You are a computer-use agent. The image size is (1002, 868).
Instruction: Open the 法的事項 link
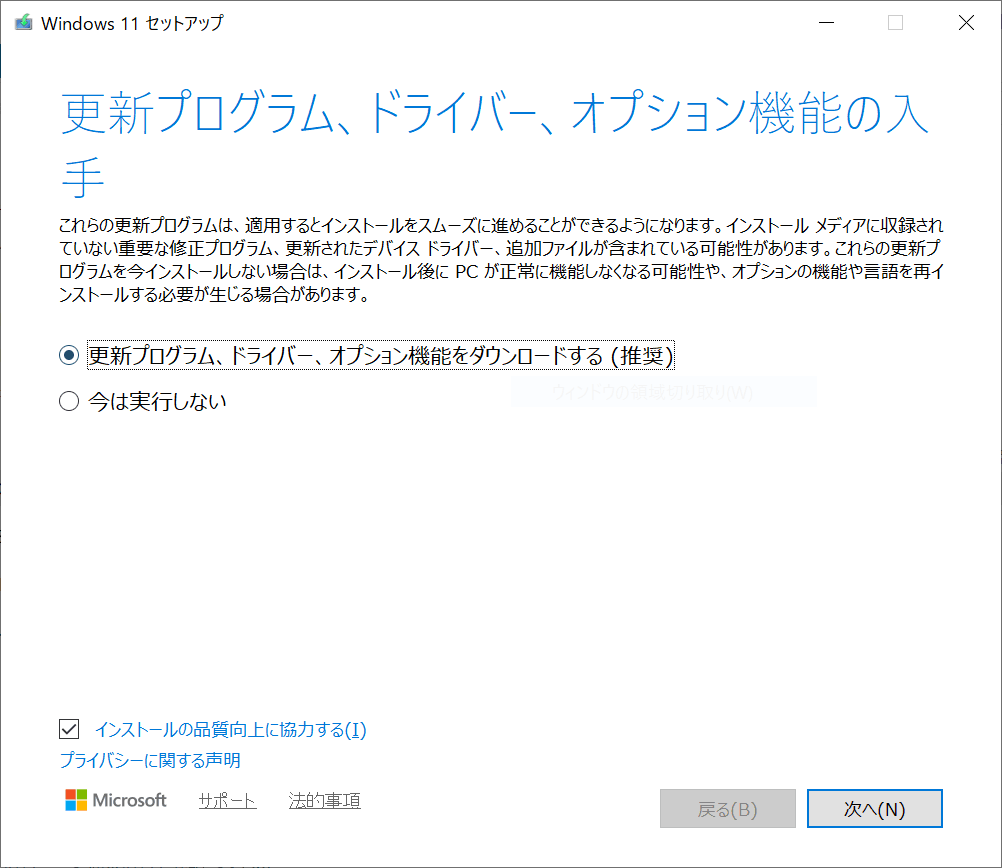tap(324, 801)
